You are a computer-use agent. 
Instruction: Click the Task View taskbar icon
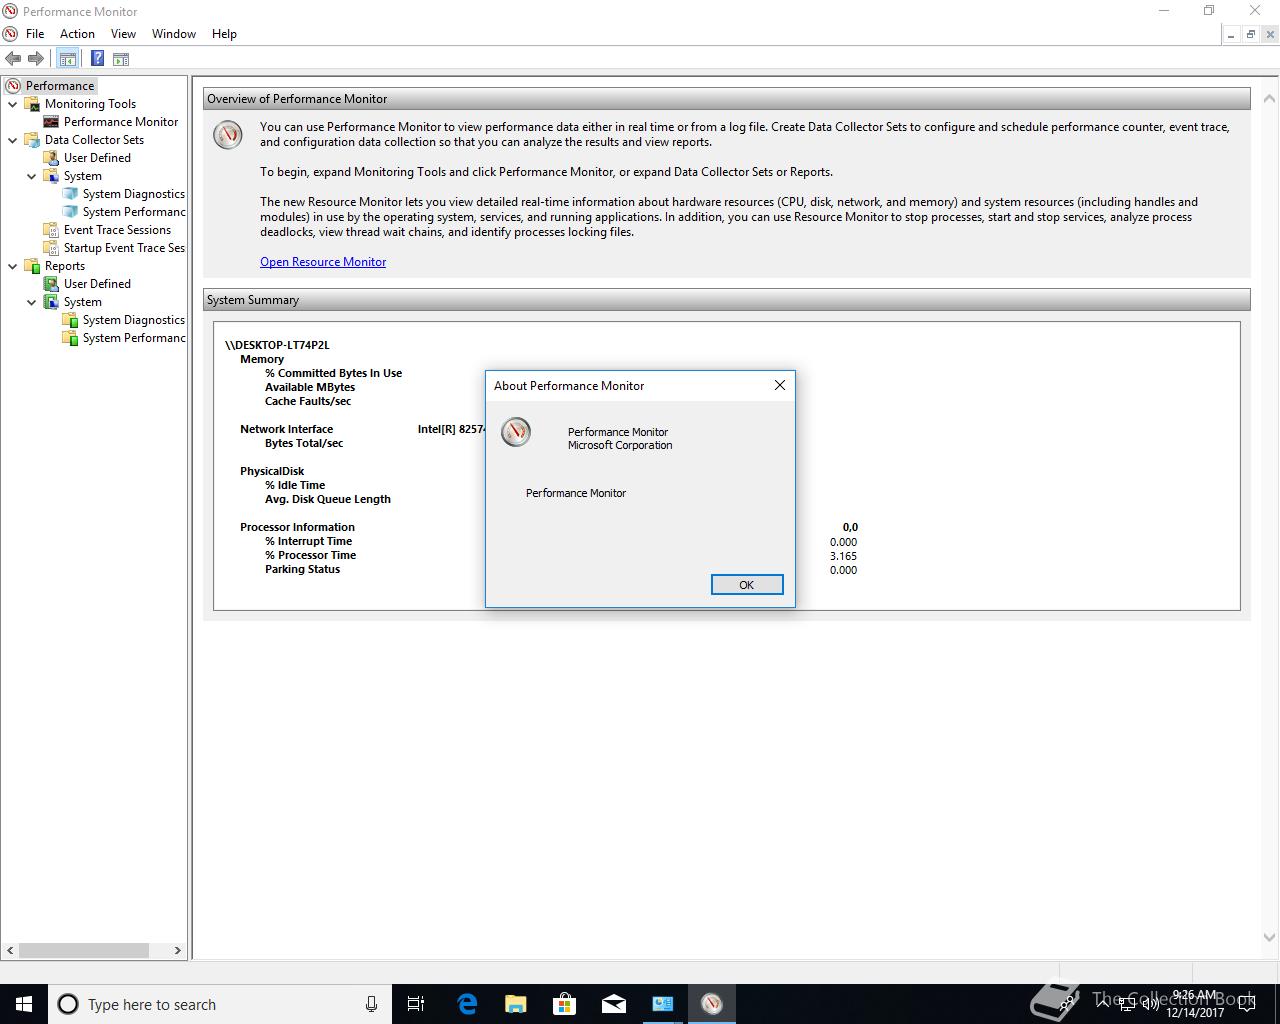point(416,1004)
